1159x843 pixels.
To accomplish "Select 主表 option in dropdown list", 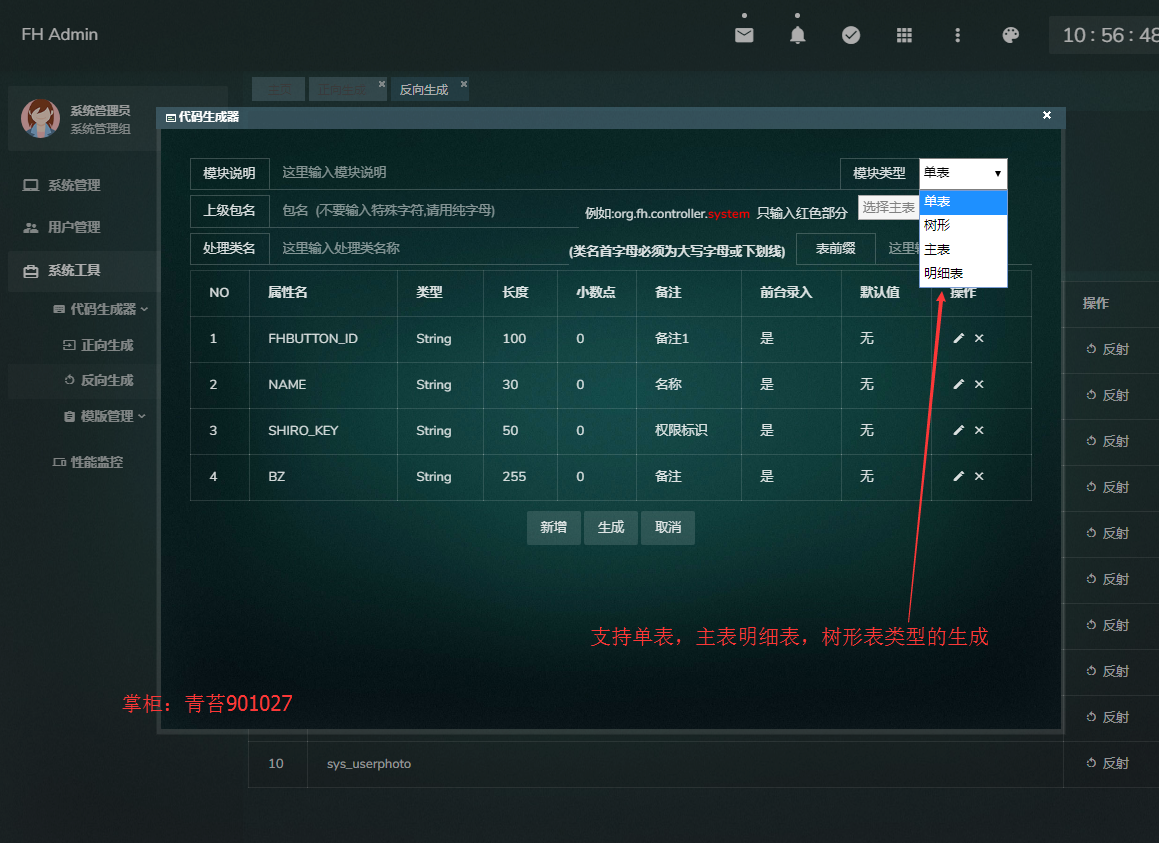I will point(962,250).
